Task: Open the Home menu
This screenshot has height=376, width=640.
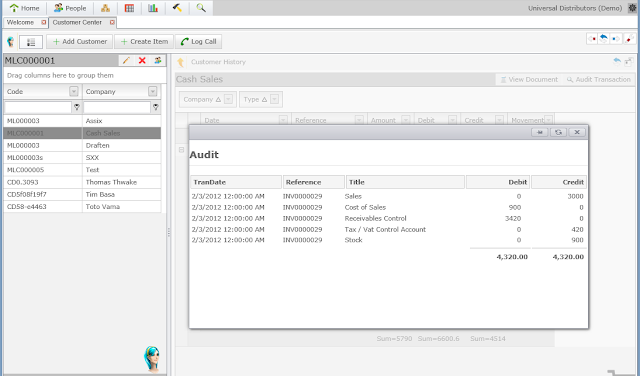Action: pos(24,8)
